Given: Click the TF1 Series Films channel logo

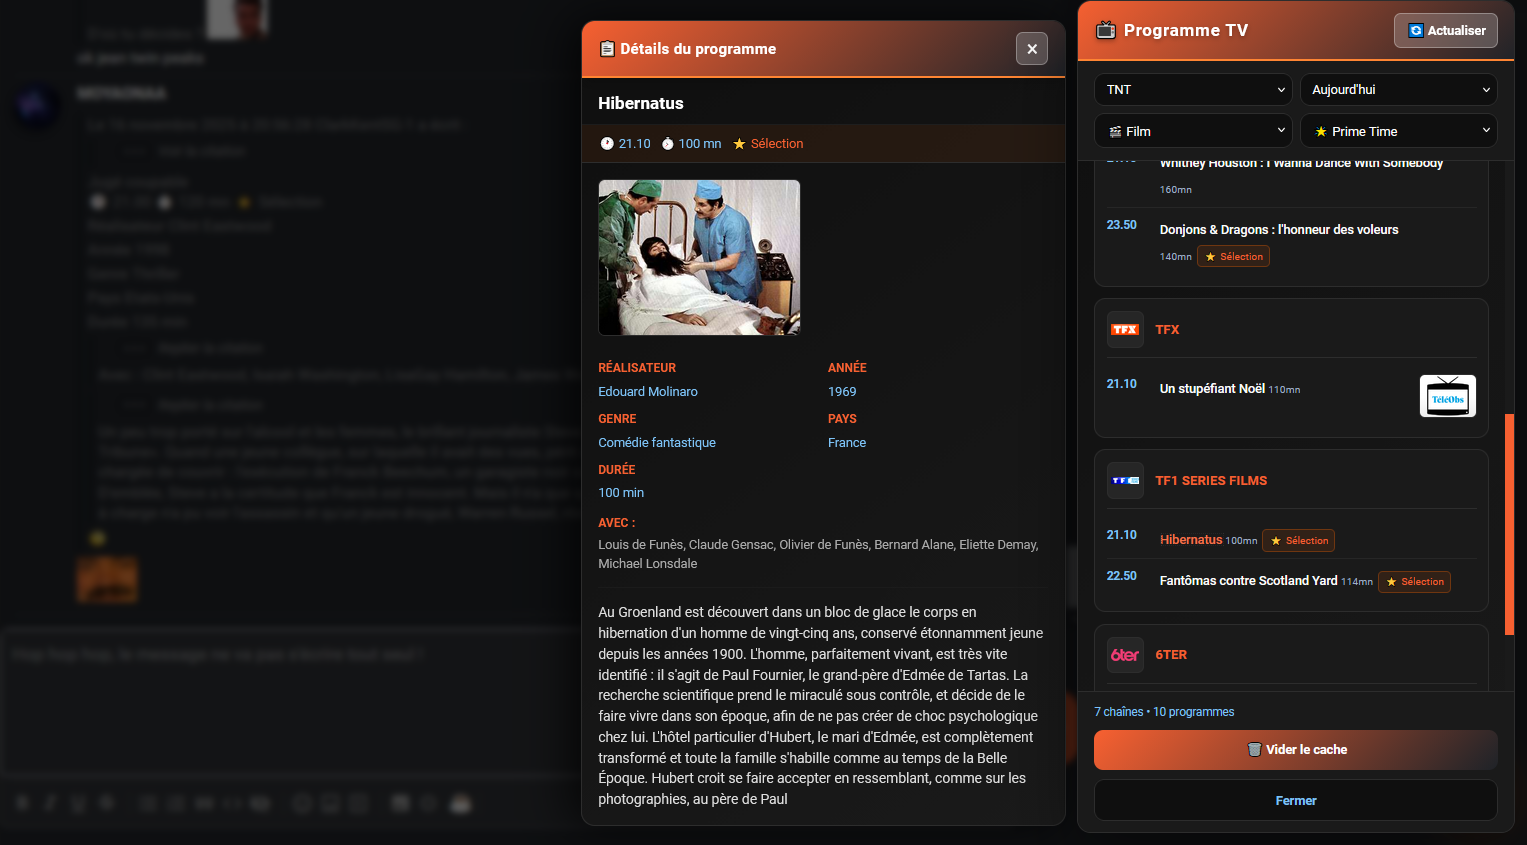Looking at the screenshot, I should point(1125,481).
